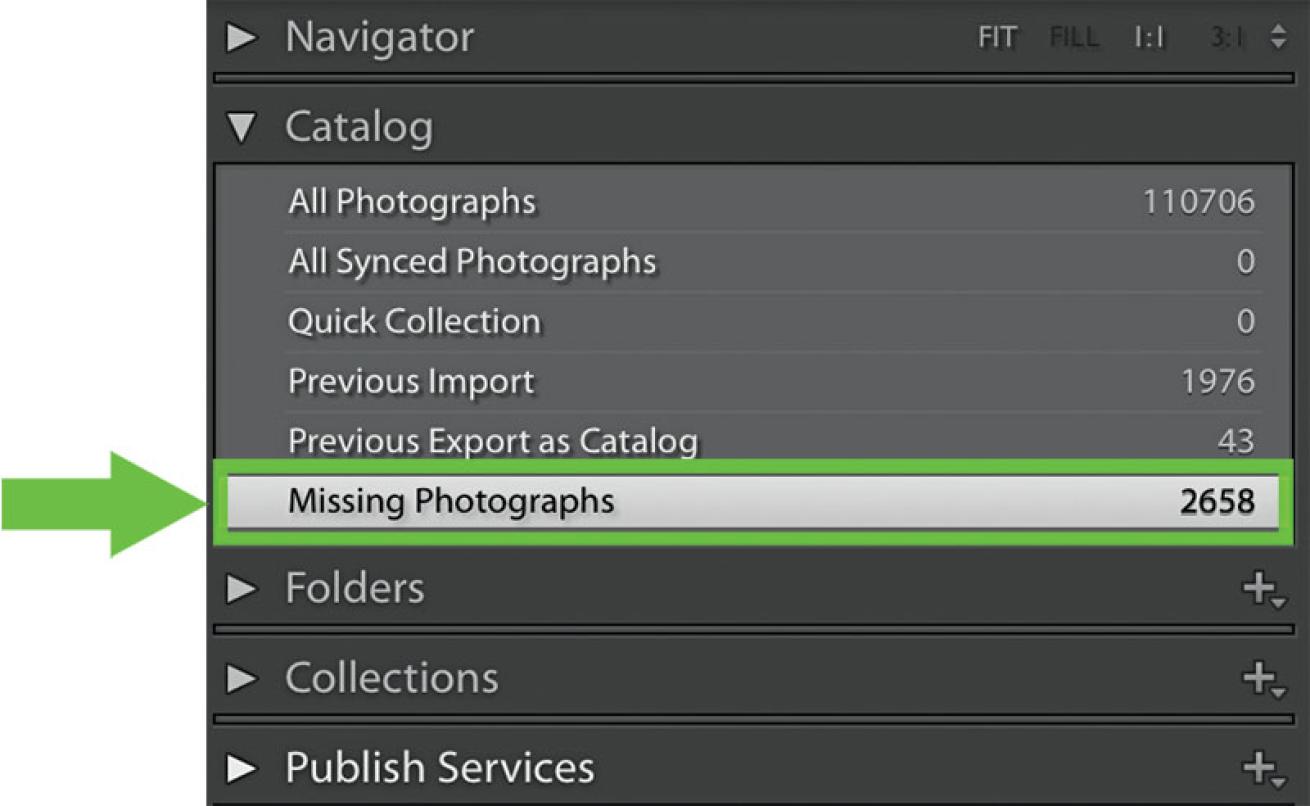Show the Previous Import photos
Viewport: 1310px width, 806px height.
click(x=411, y=382)
